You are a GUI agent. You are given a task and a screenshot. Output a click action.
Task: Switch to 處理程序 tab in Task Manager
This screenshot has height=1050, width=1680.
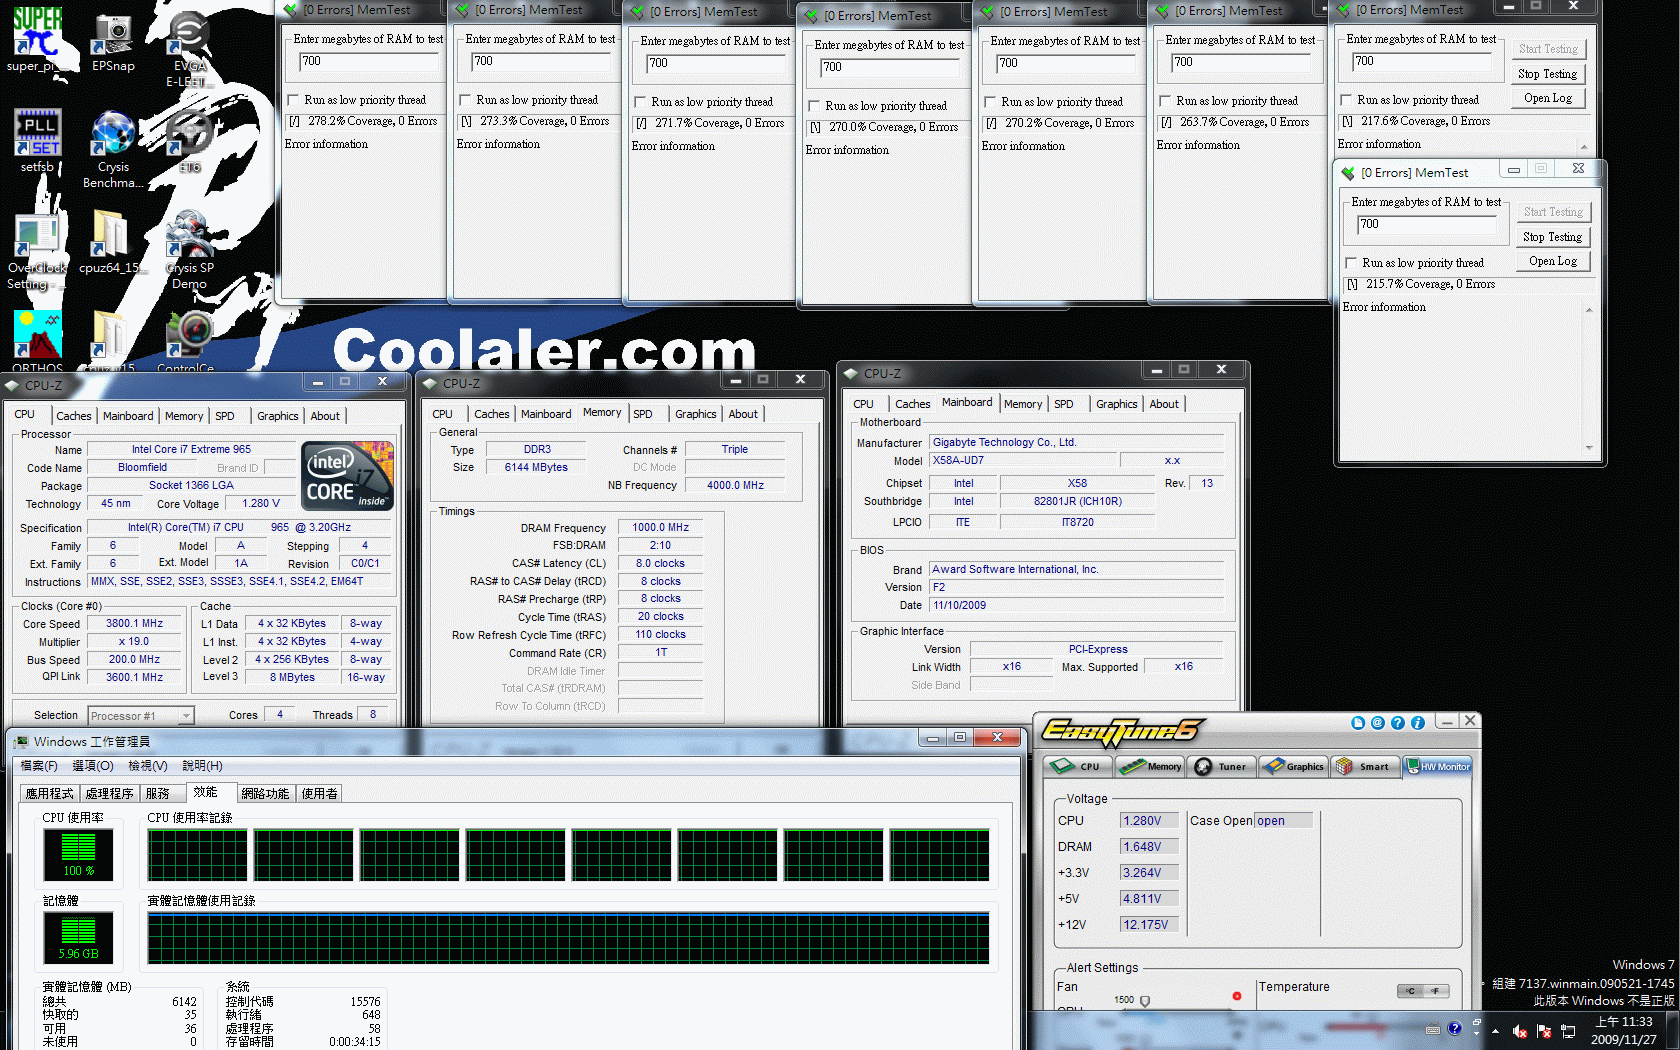tap(110, 793)
